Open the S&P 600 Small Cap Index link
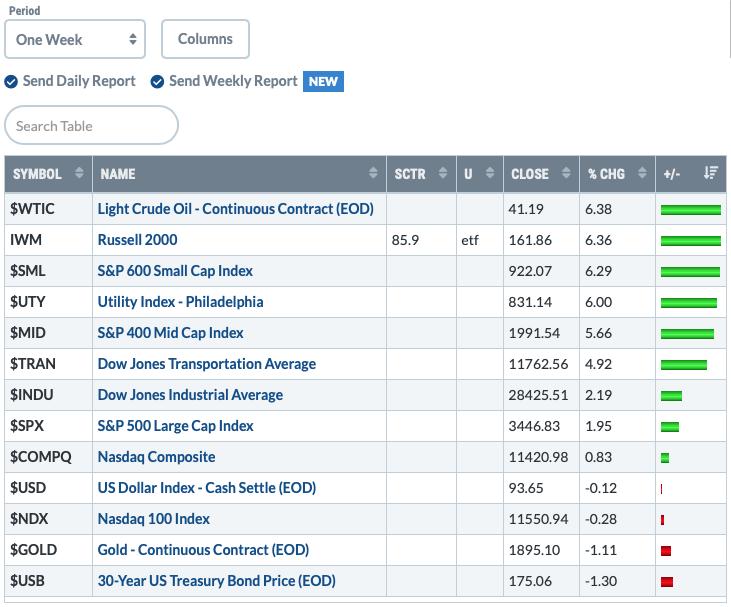The height and width of the screenshot is (607, 731). click(x=175, y=271)
